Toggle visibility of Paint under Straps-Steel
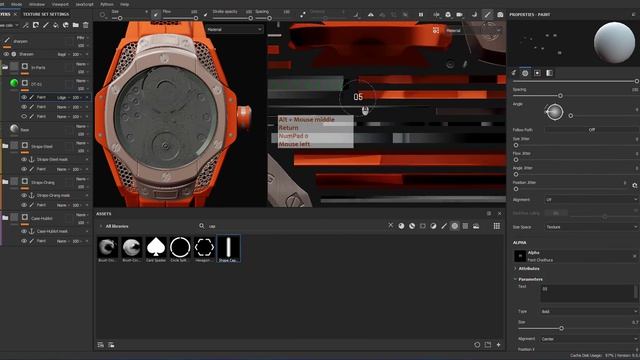Screen dimensions: 640x360 [x=24, y=169]
